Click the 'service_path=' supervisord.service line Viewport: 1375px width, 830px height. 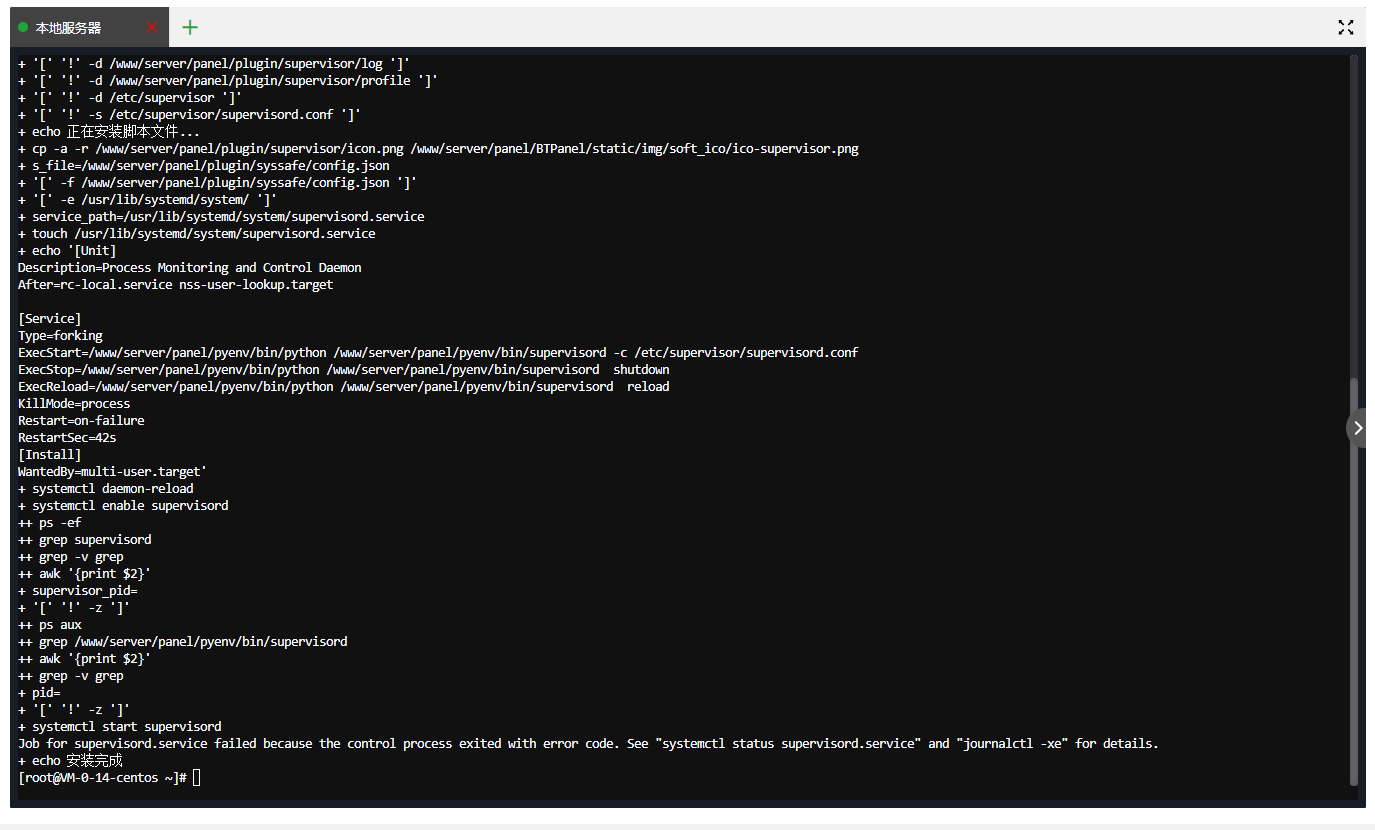pos(221,217)
